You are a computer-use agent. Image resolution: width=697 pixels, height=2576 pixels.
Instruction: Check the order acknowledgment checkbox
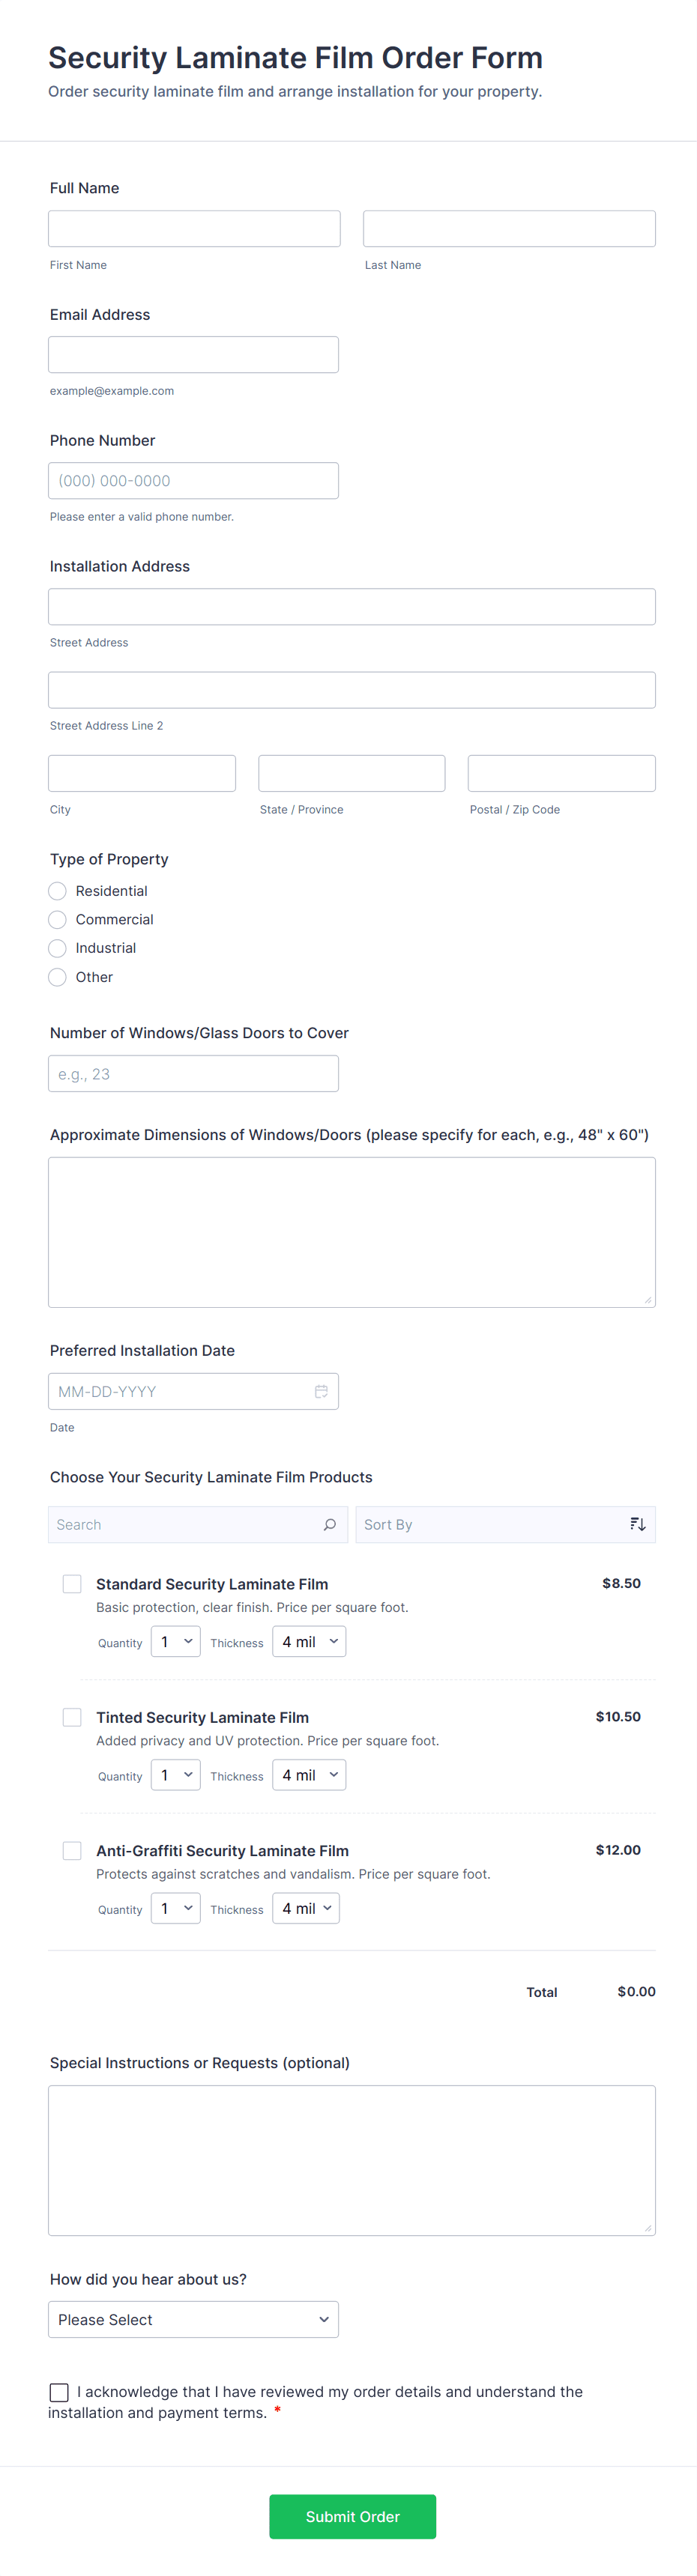click(59, 2392)
